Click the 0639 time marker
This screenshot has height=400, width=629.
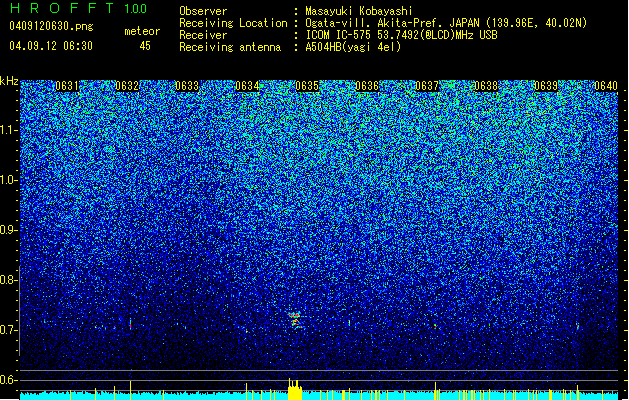[546, 86]
